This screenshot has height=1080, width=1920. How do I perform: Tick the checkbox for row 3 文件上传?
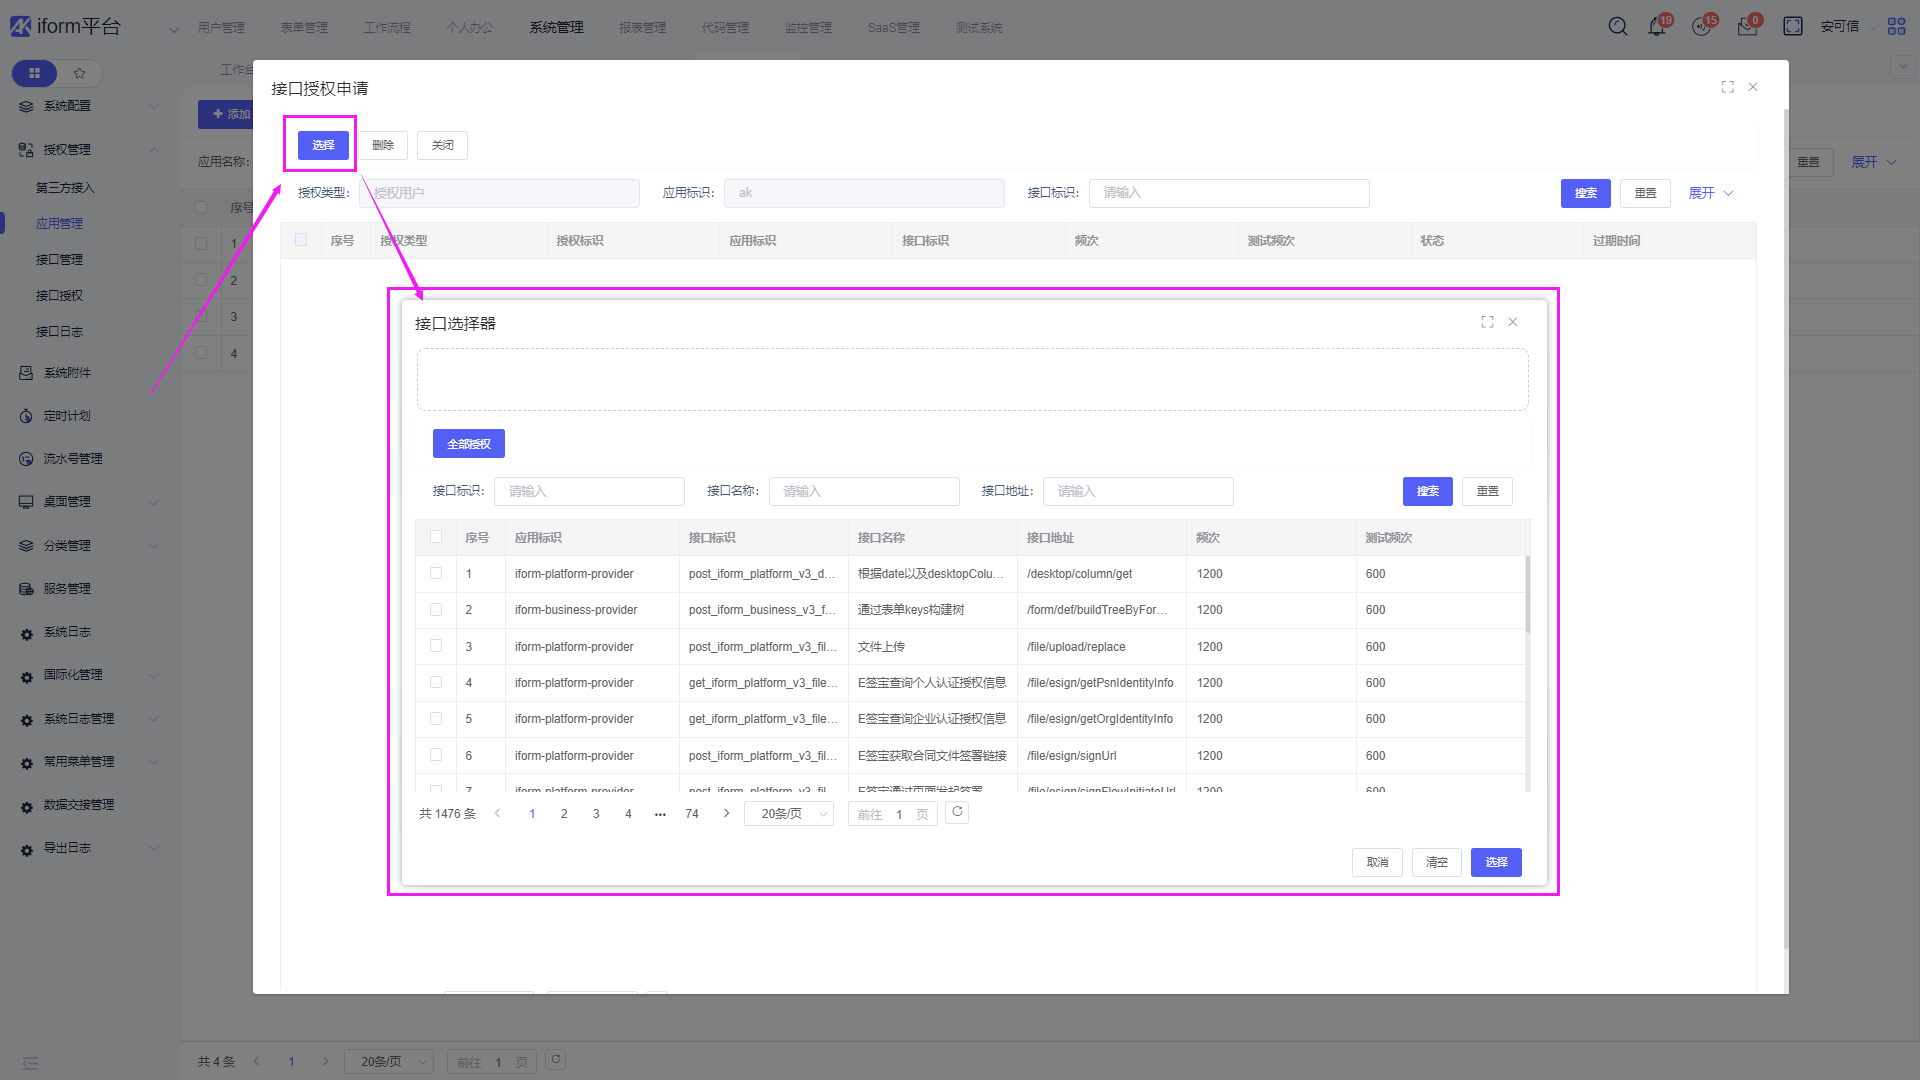tap(436, 646)
